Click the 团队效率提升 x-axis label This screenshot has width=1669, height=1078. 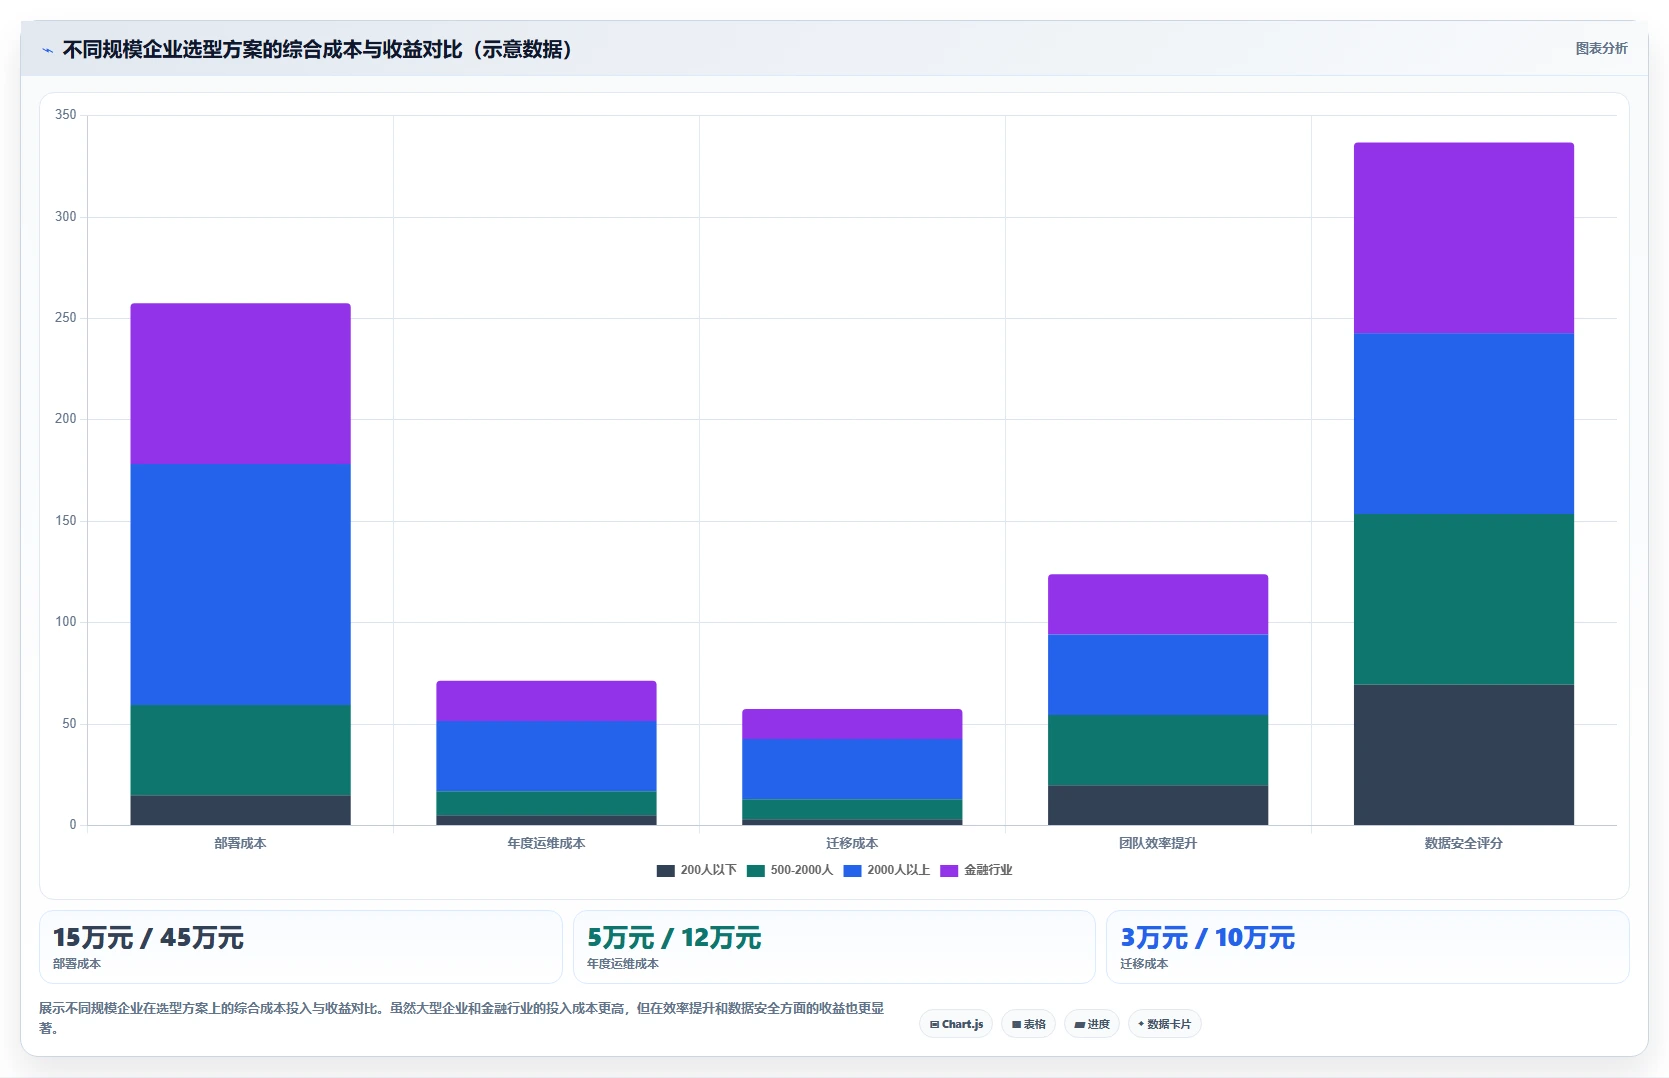point(1158,843)
